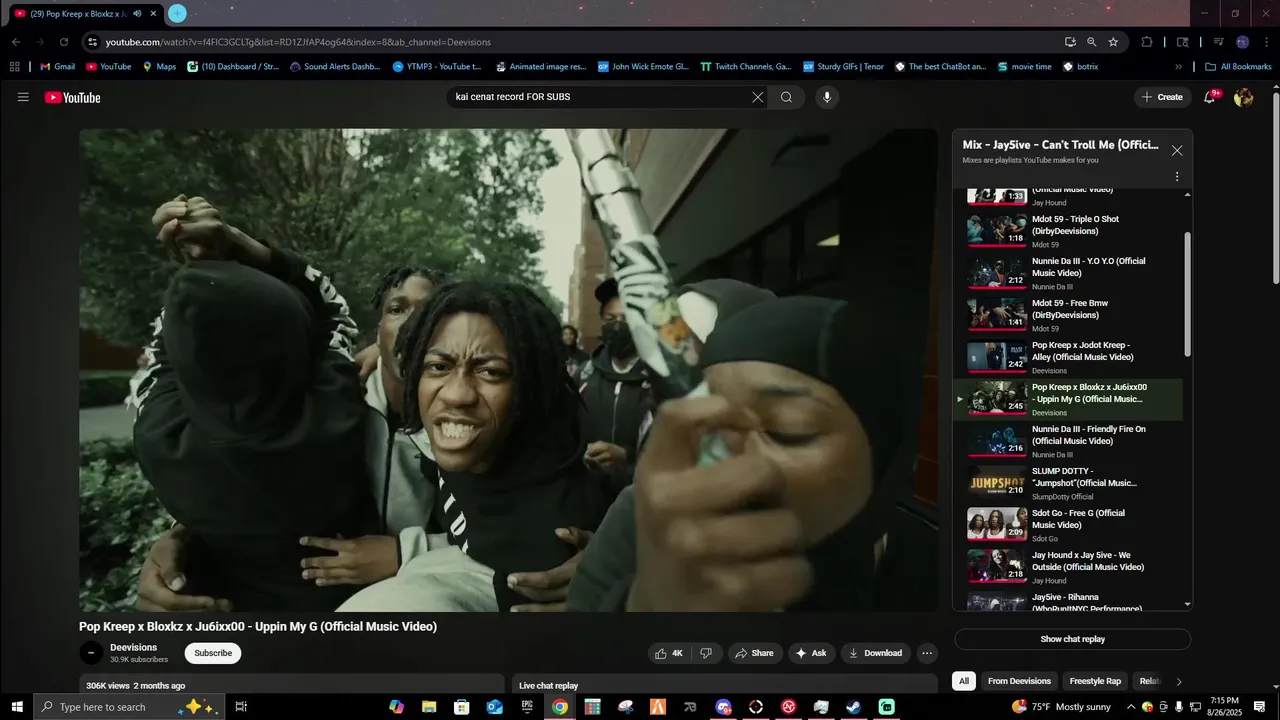The height and width of the screenshot is (720, 1280).
Task: Open Chrome zoom magnifier in address bar
Action: (1092, 42)
